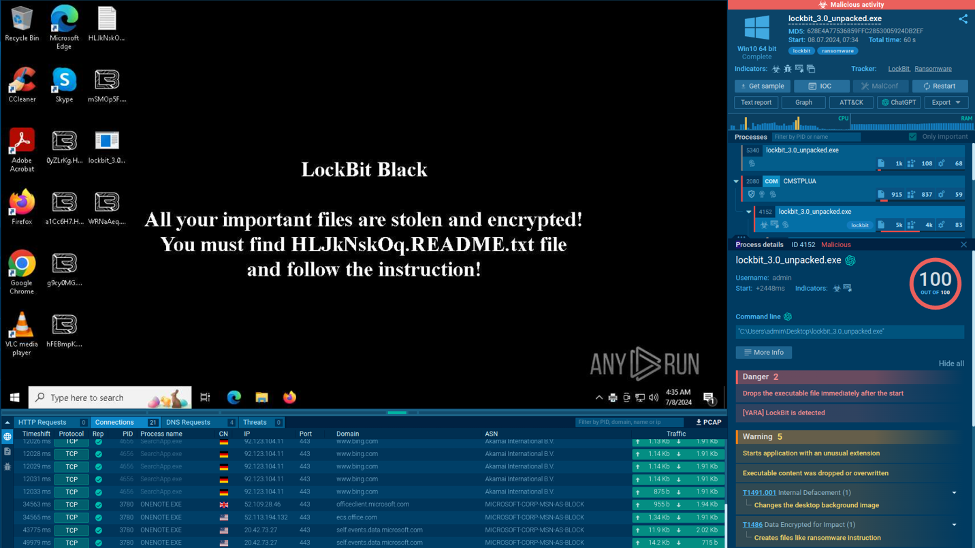Select PID 5340 lockbit_3.0_unpacked.exe process row
Image resolution: width=977 pixels, height=550 pixels.
click(x=854, y=158)
